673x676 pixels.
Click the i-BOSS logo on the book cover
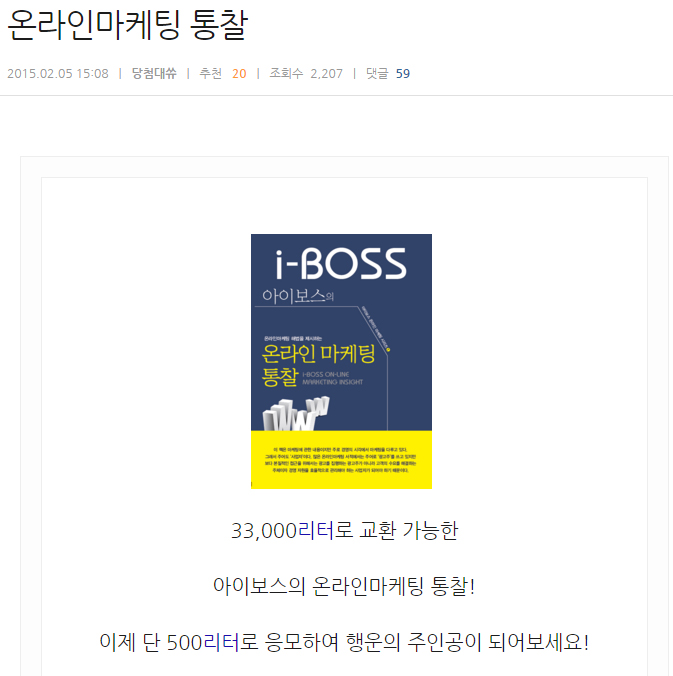(341, 263)
